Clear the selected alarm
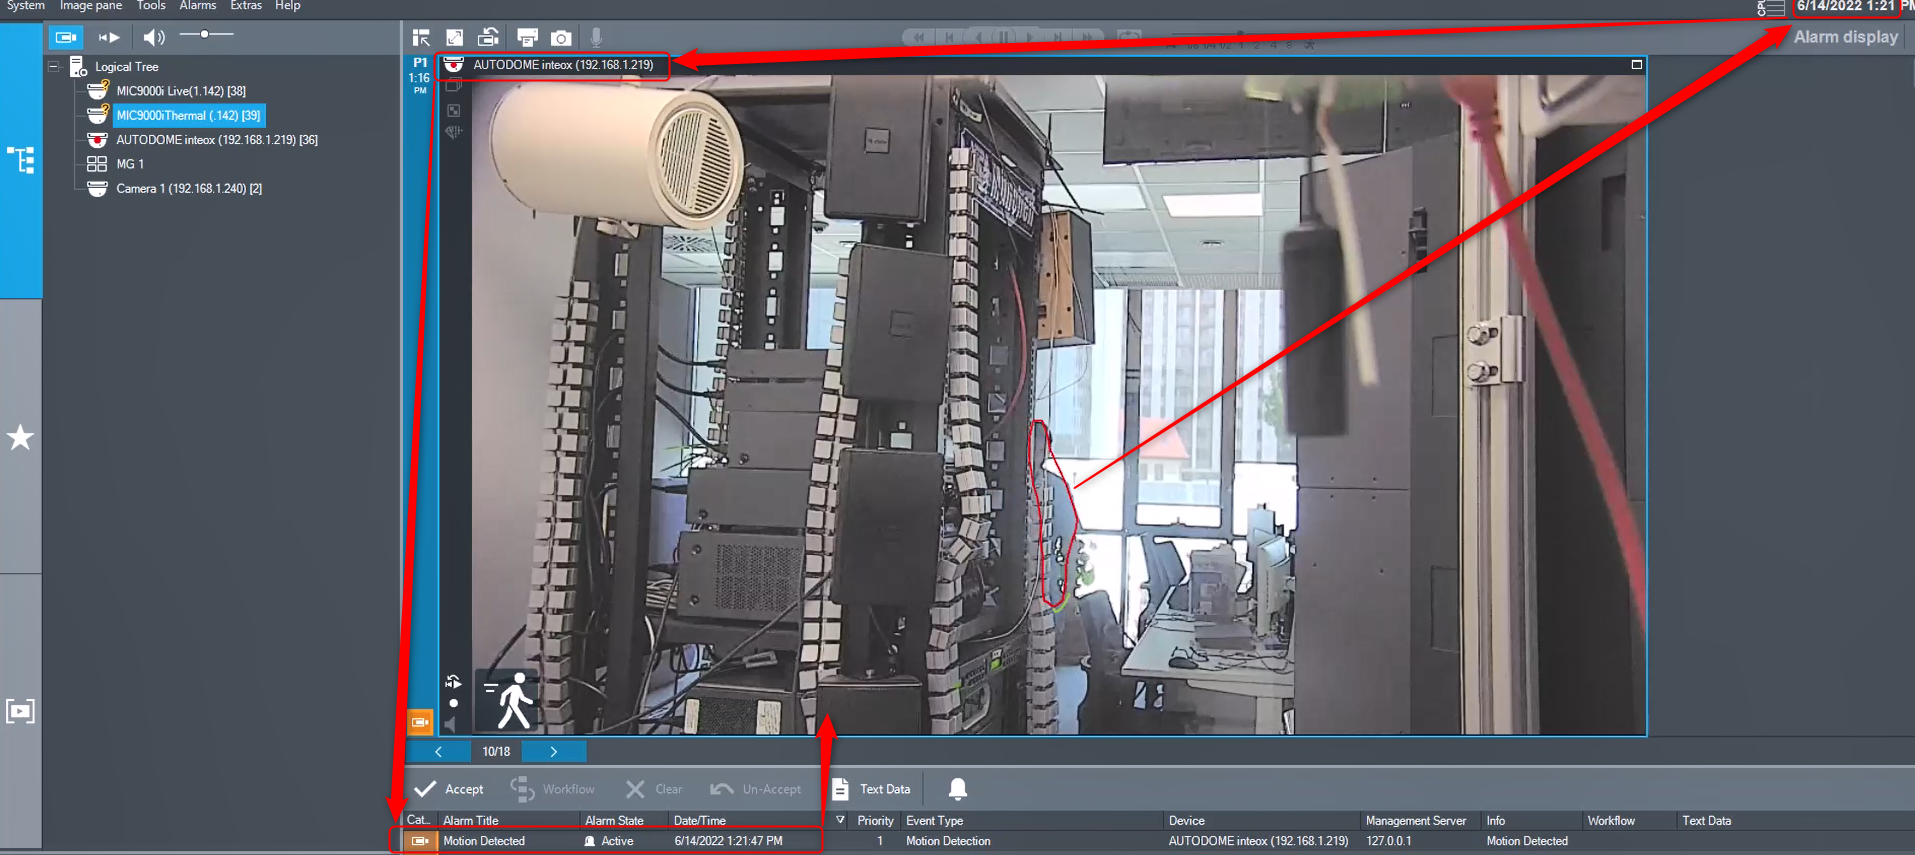Screen dimensions: 1915x855 tap(654, 789)
